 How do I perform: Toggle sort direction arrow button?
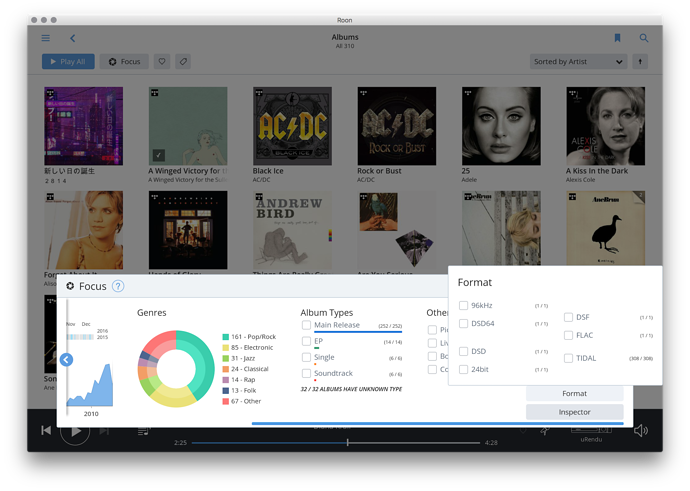[x=640, y=62]
